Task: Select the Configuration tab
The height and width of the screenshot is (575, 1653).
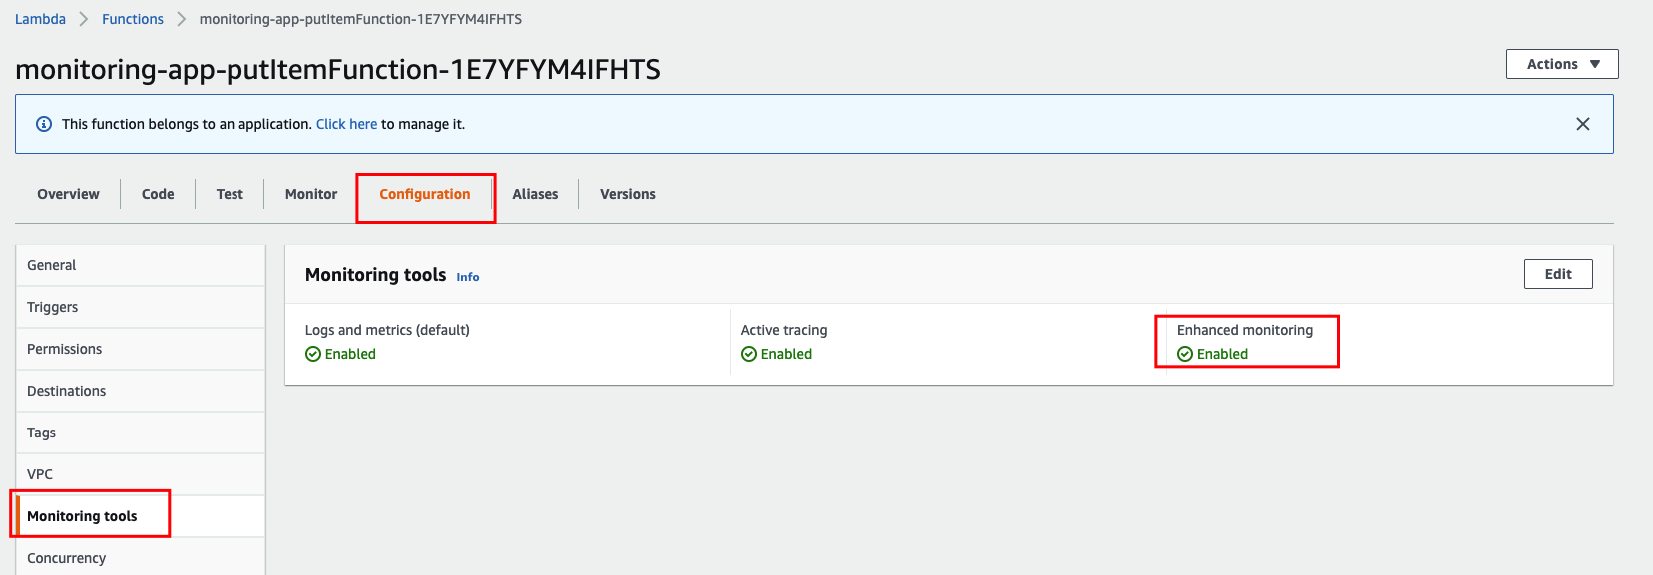Action: tap(425, 194)
